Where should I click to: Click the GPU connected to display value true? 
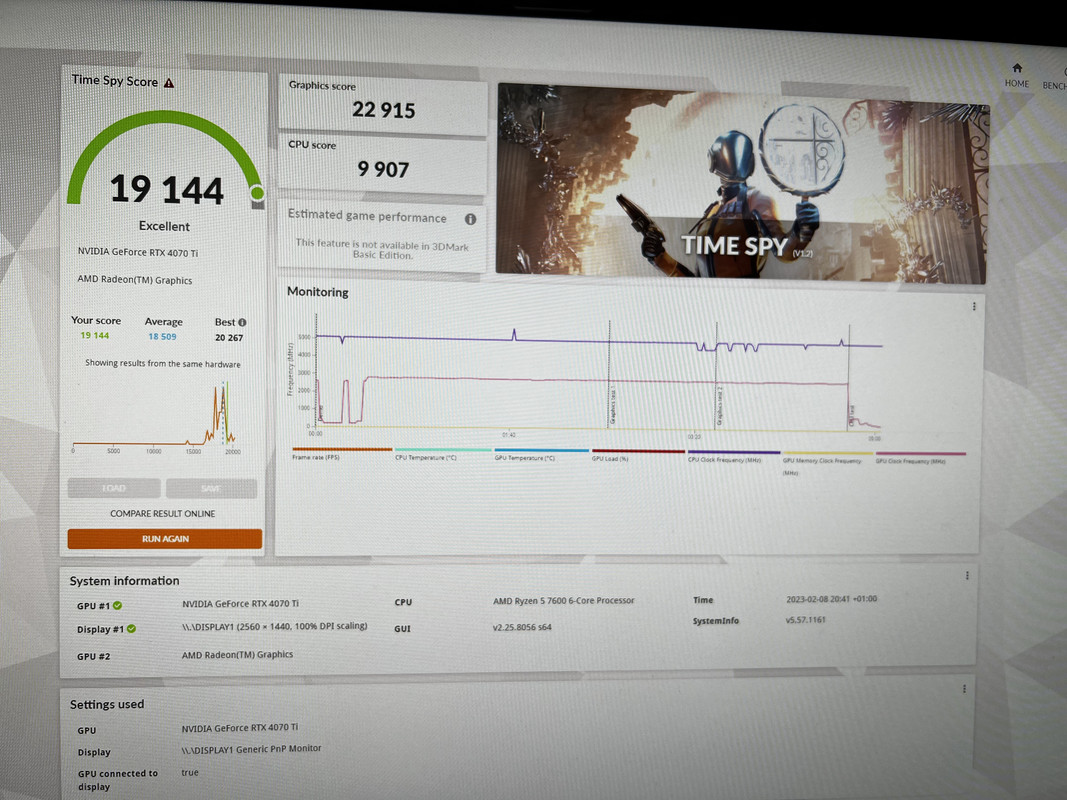pyautogui.click(x=190, y=772)
